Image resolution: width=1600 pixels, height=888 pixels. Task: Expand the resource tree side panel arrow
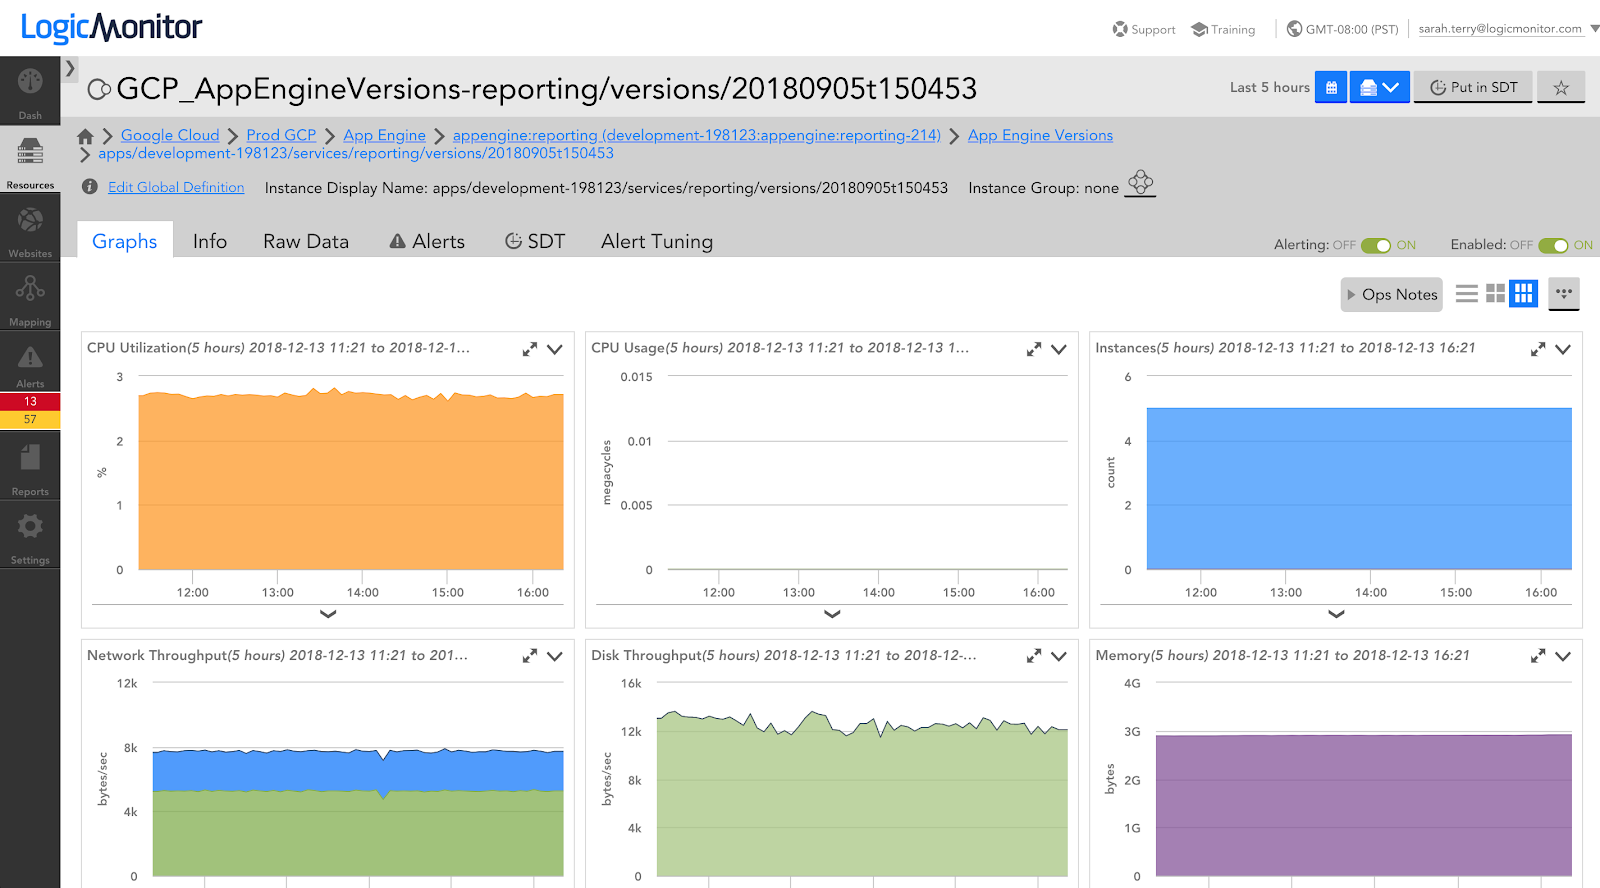click(70, 69)
